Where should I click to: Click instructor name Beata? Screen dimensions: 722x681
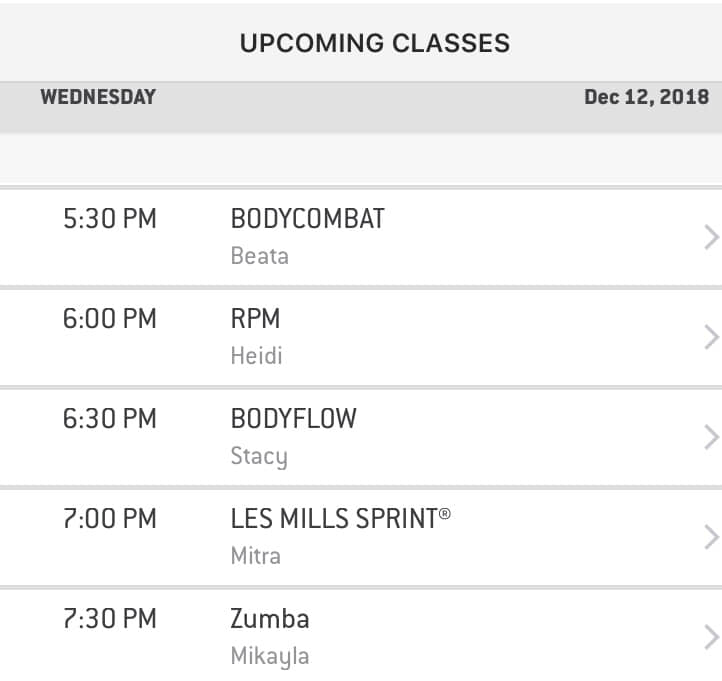(259, 256)
